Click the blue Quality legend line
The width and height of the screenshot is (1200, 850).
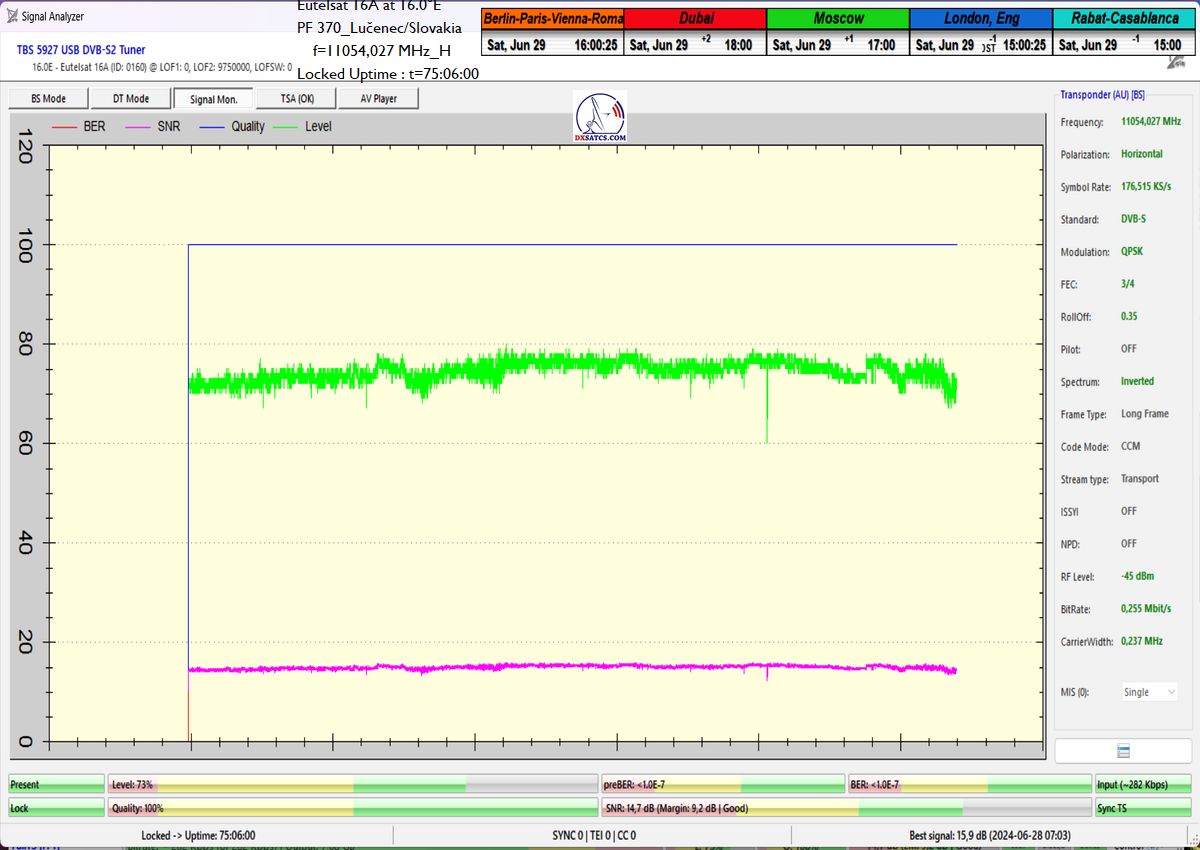coord(212,127)
